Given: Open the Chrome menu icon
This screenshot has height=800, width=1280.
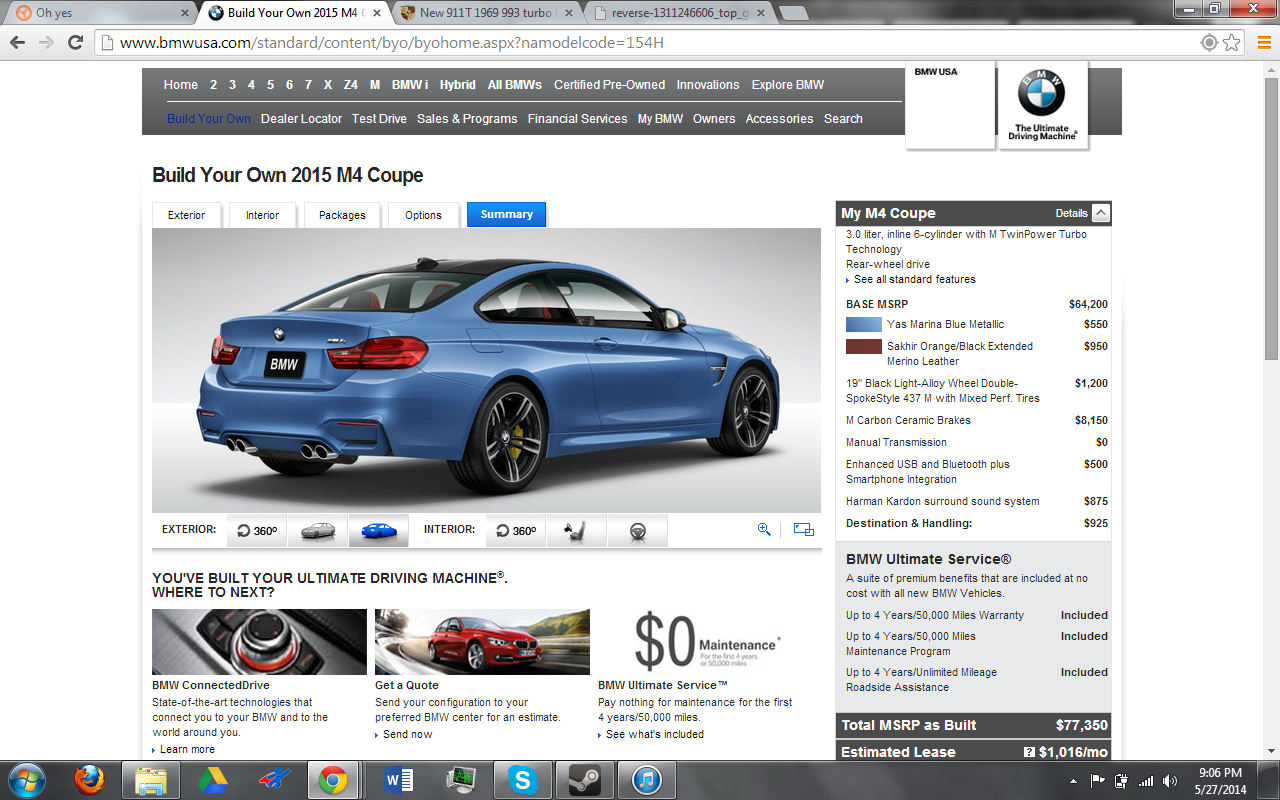Looking at the screenshot, I should click(x=1262, y=43).
